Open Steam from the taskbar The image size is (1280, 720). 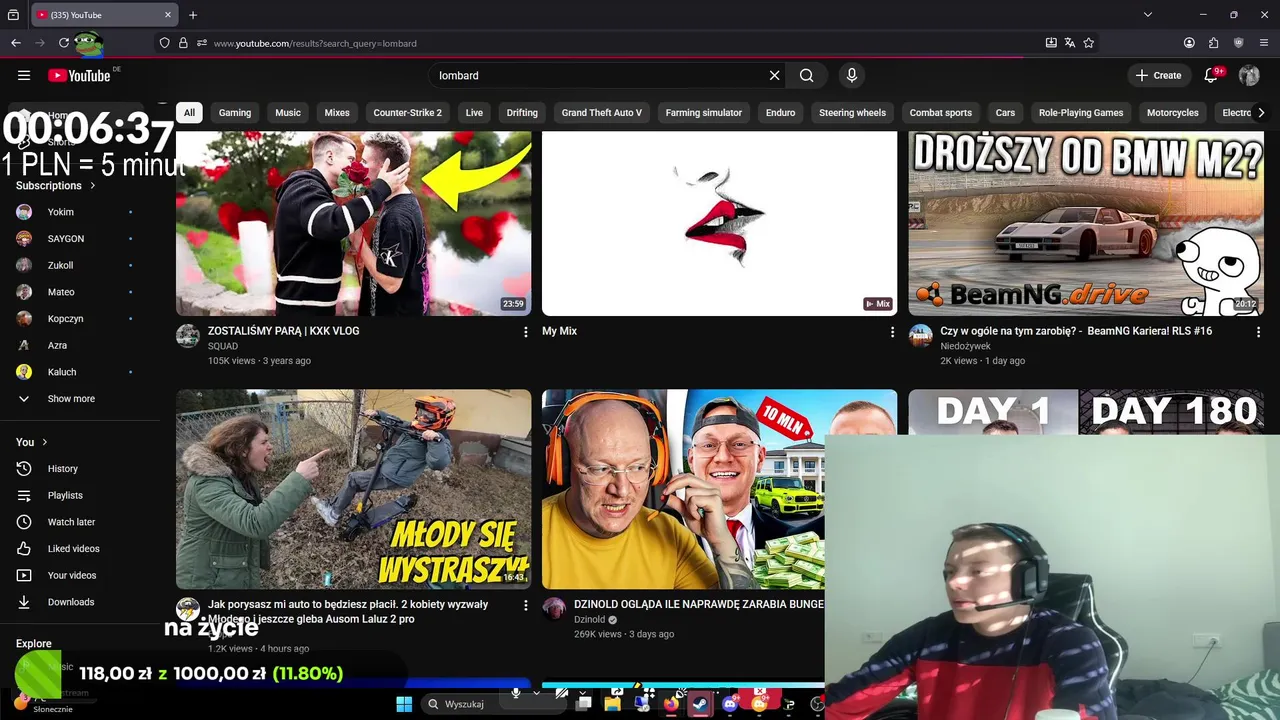click(700, 704)
